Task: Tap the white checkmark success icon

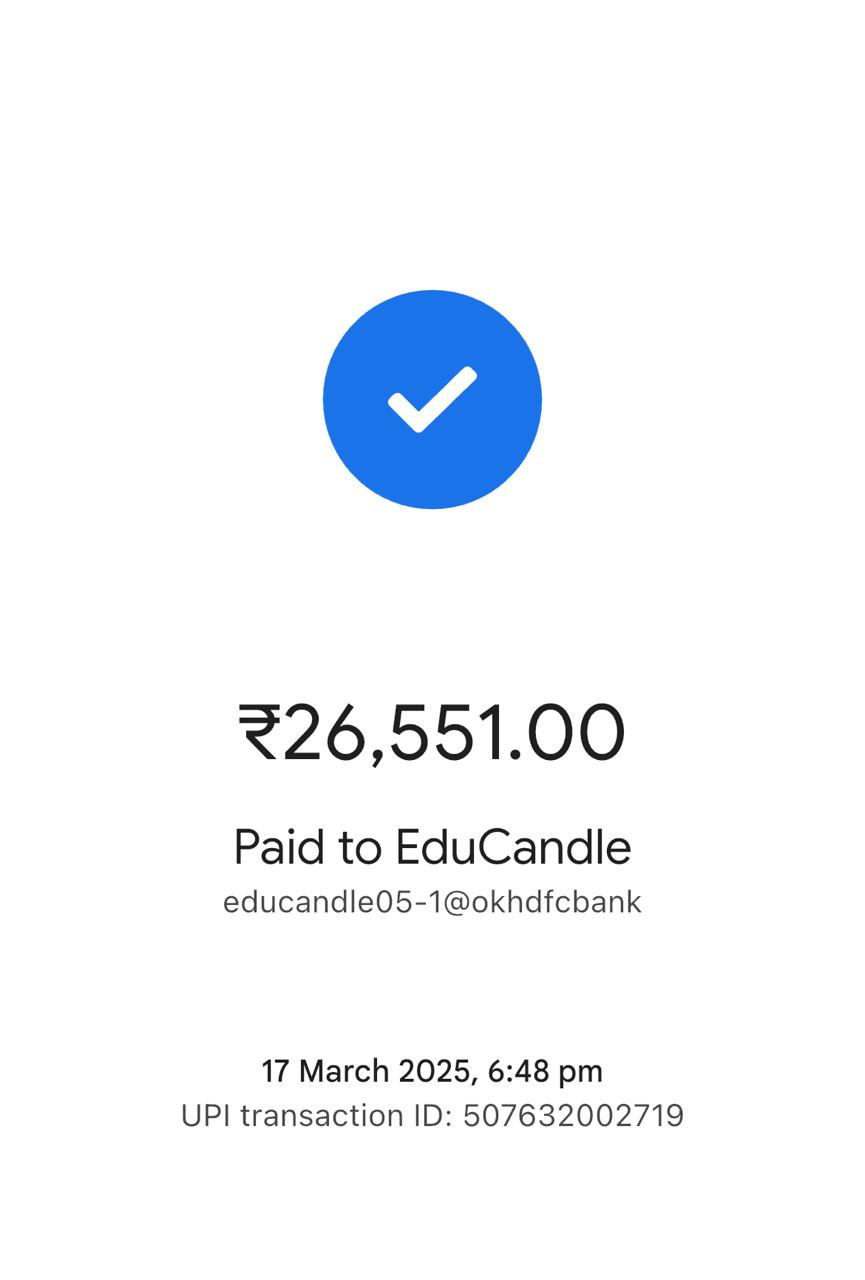Action: click(x=432, y=399)
